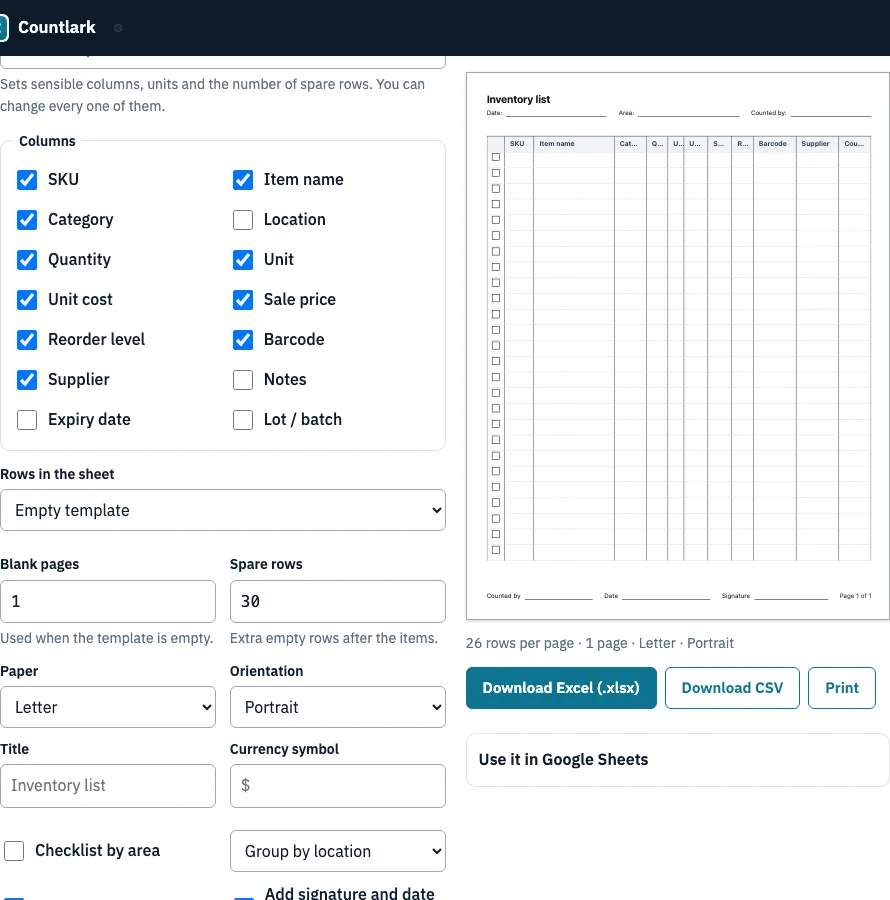The image size is (890, 900).
Task: Click the Print button
Action: (842, 688)
